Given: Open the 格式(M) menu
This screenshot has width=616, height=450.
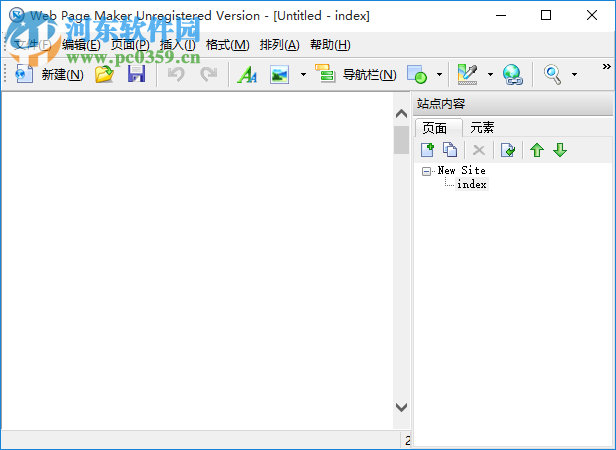Looking at the screenshot, I should coord(227,45).
